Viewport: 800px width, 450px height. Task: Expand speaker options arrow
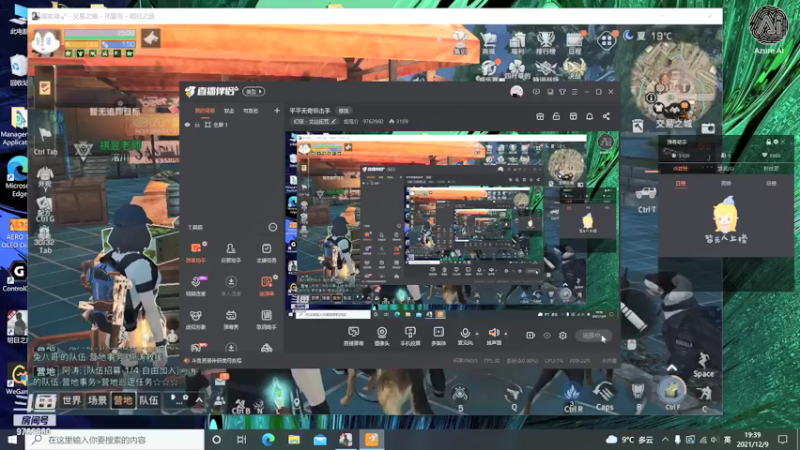pos(506,334)
